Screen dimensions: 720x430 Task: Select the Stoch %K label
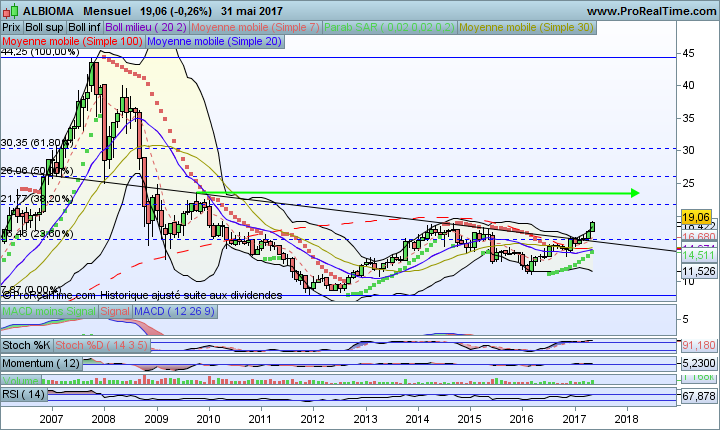(x=26, y=345)
